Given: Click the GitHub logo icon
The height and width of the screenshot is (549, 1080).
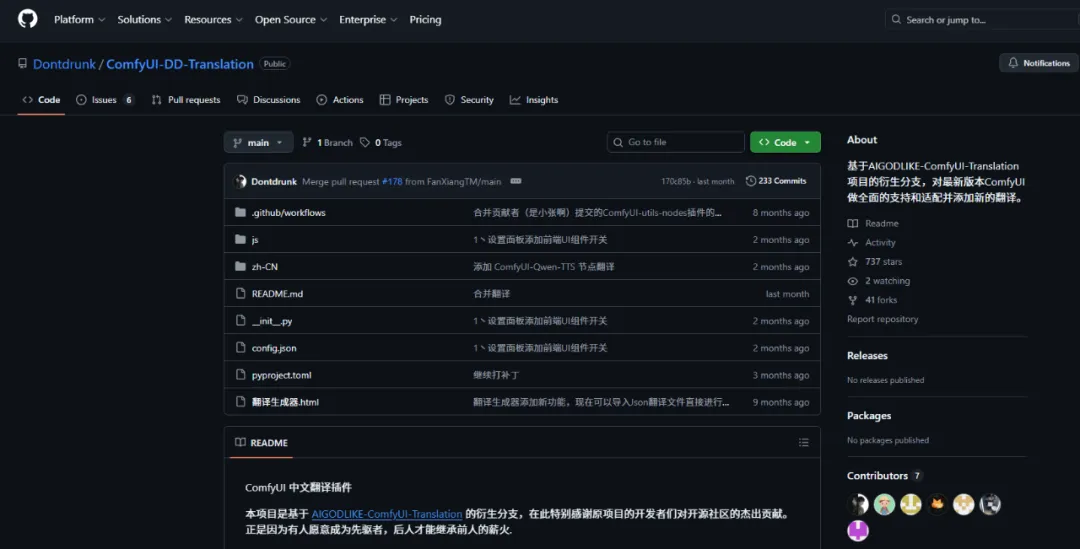Looking at the screenshot, I should pos(28,19).
